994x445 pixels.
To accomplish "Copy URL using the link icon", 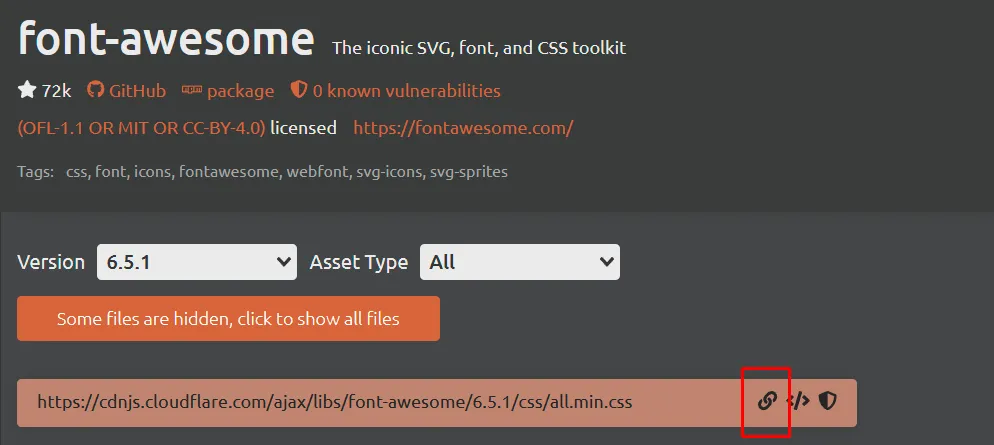I will click(x=767, y=401).
